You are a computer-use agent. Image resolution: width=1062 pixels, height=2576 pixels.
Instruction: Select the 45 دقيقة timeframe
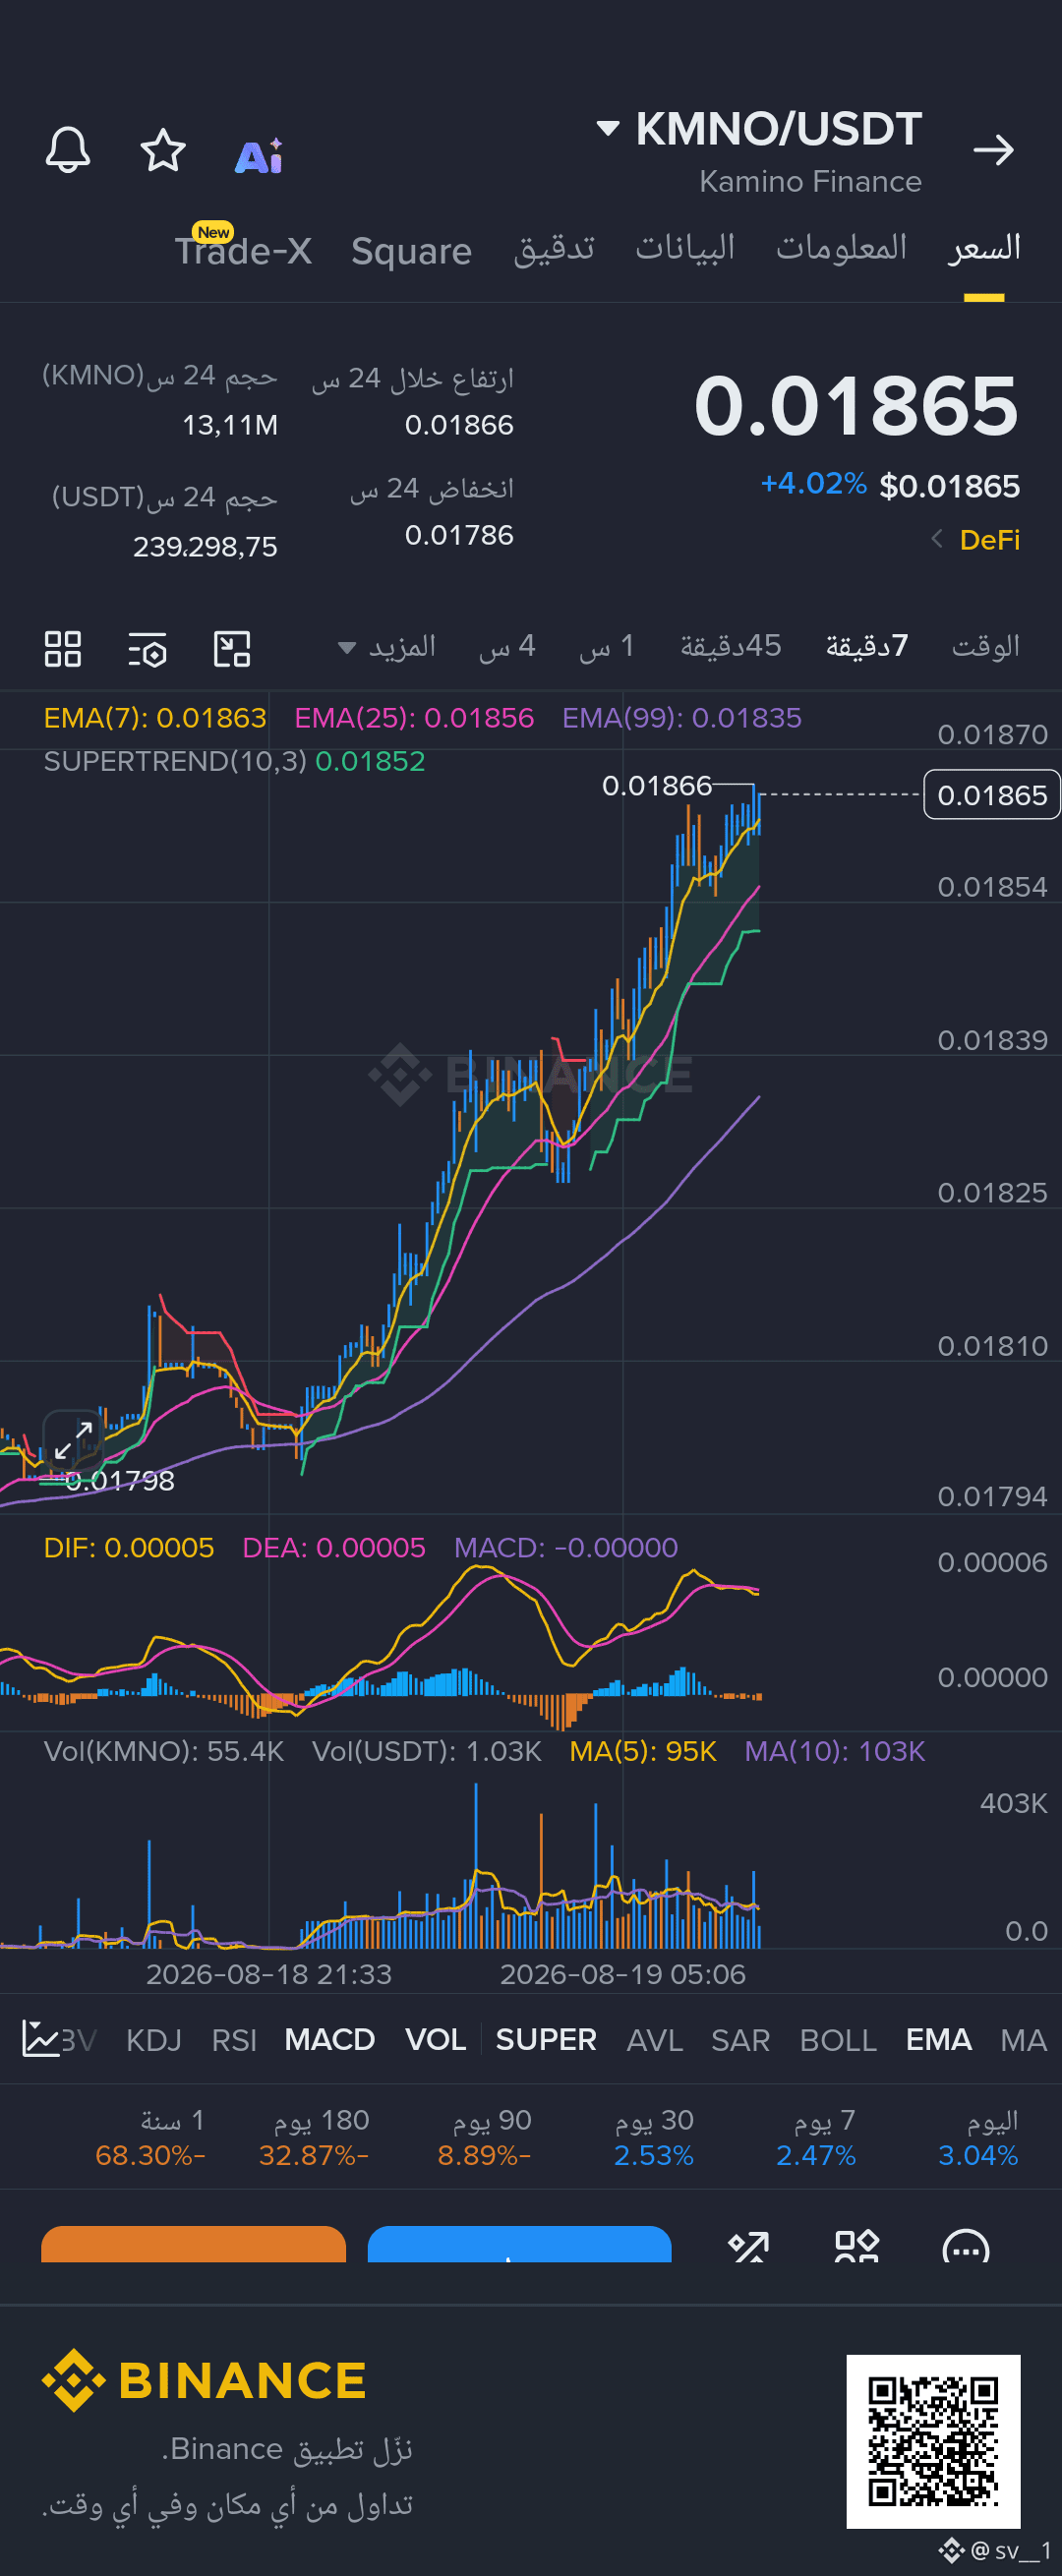[731, 647]
